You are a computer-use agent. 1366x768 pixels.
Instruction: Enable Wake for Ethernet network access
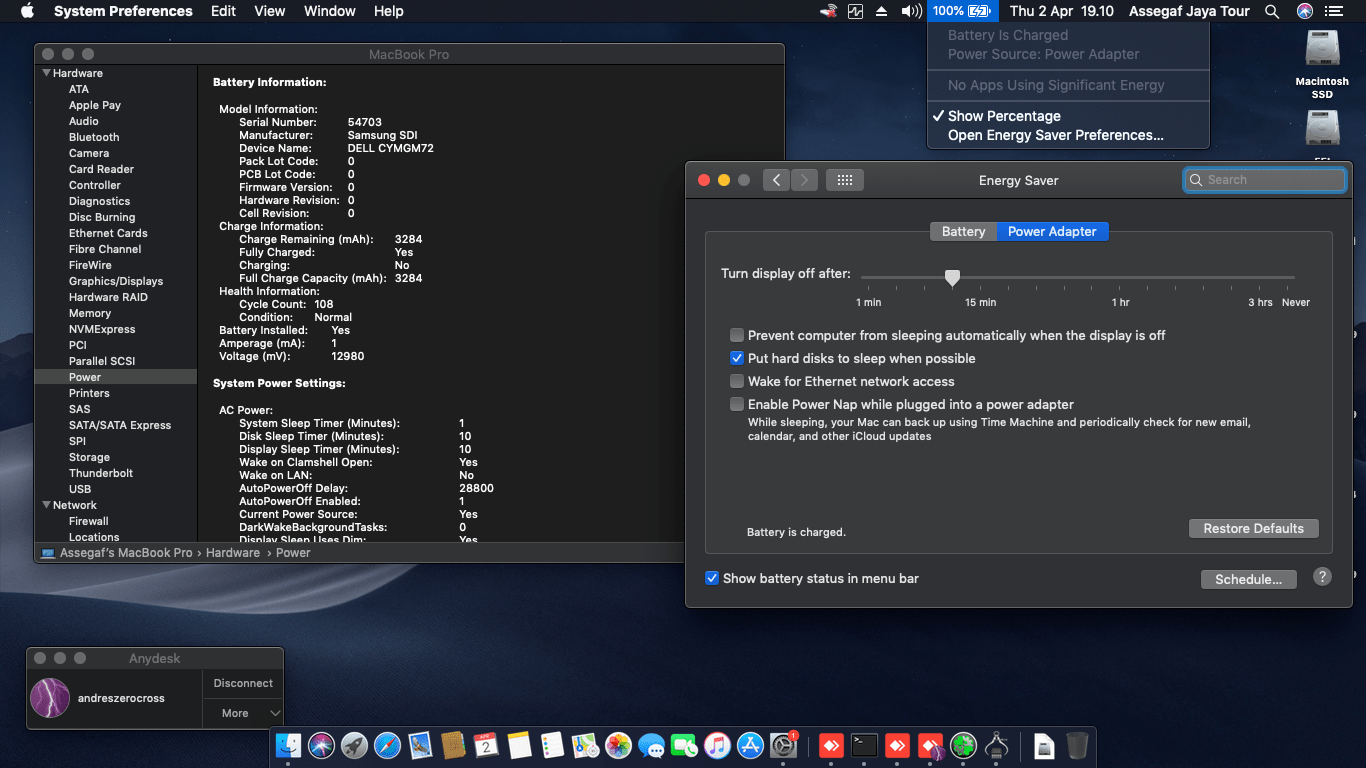[737, 381]
